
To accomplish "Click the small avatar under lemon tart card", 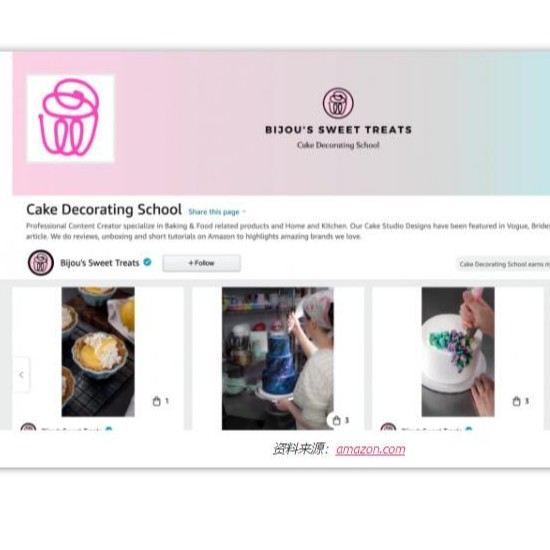I will click(28, 427).
